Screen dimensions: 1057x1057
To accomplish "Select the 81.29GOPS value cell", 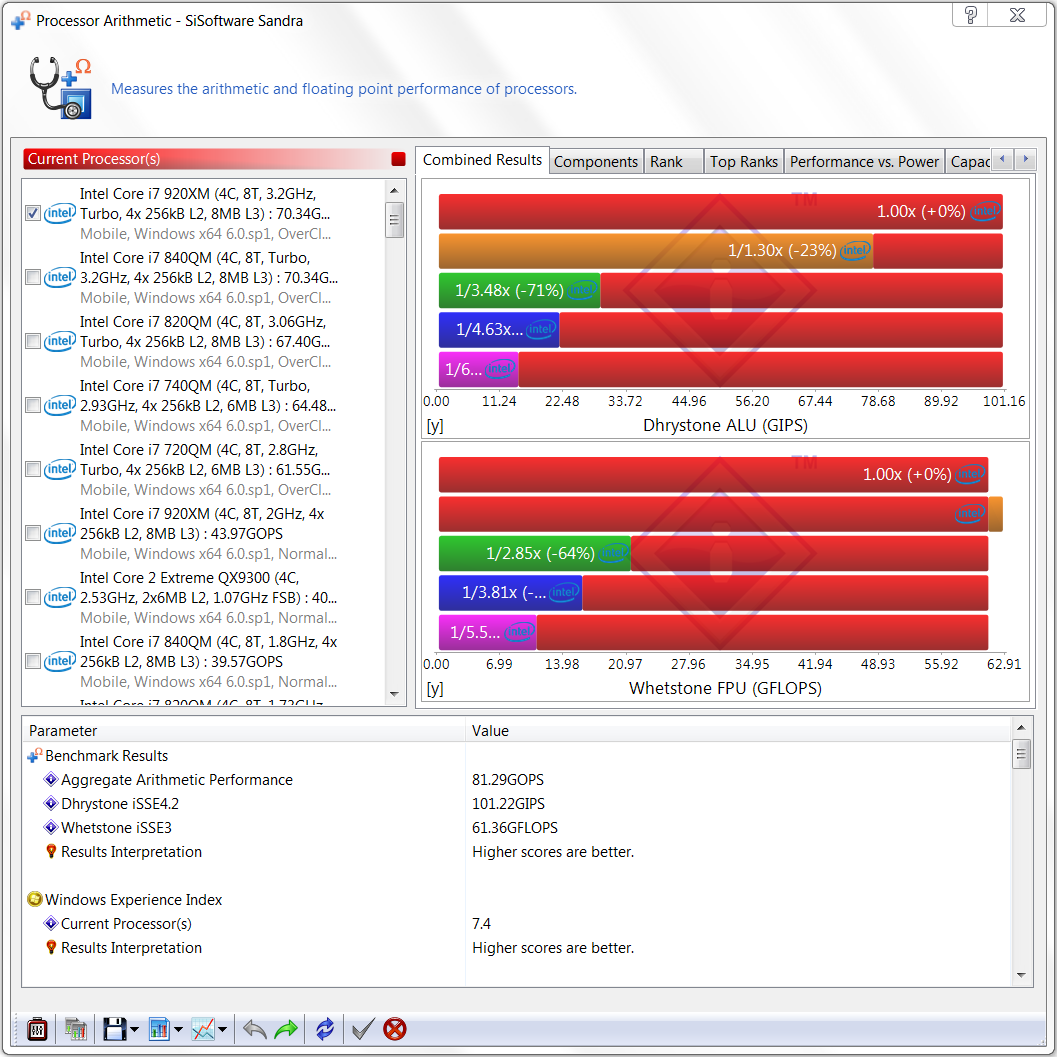I will [x=508, y=780].
